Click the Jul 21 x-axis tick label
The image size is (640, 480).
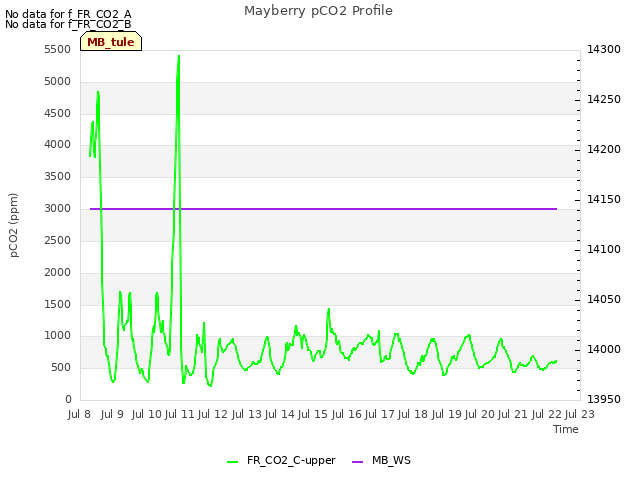coord(513,415)
